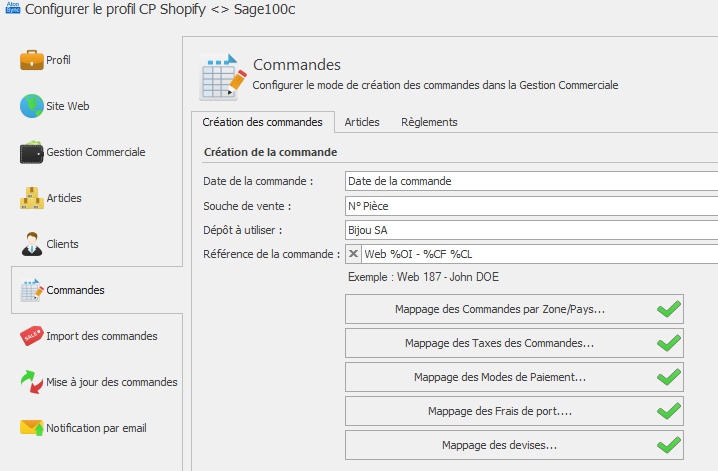Click the Mappage des devises button
This screenshot has height=471, width=718.
coord(514,445)
